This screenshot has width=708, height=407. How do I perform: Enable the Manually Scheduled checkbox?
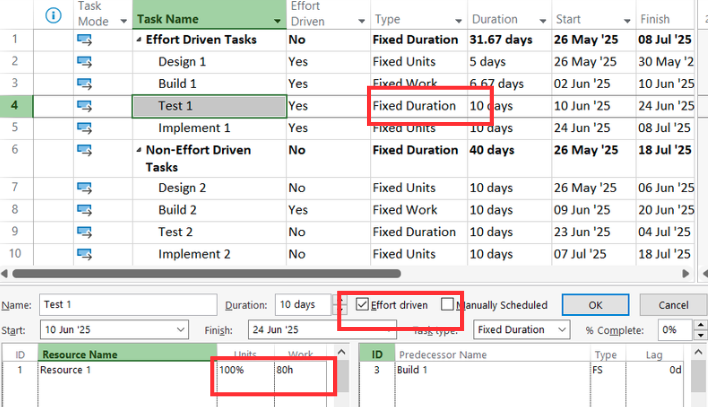(447, 304)
